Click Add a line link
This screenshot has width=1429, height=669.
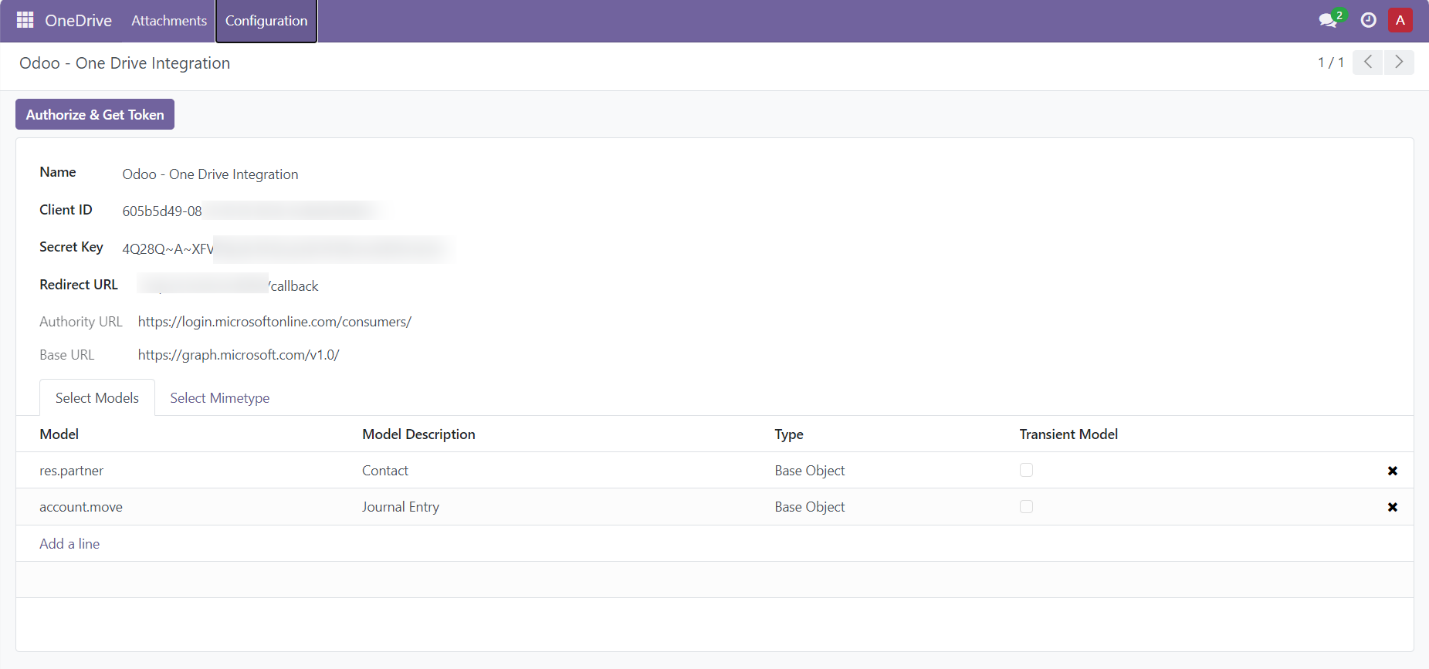[69, 544]
